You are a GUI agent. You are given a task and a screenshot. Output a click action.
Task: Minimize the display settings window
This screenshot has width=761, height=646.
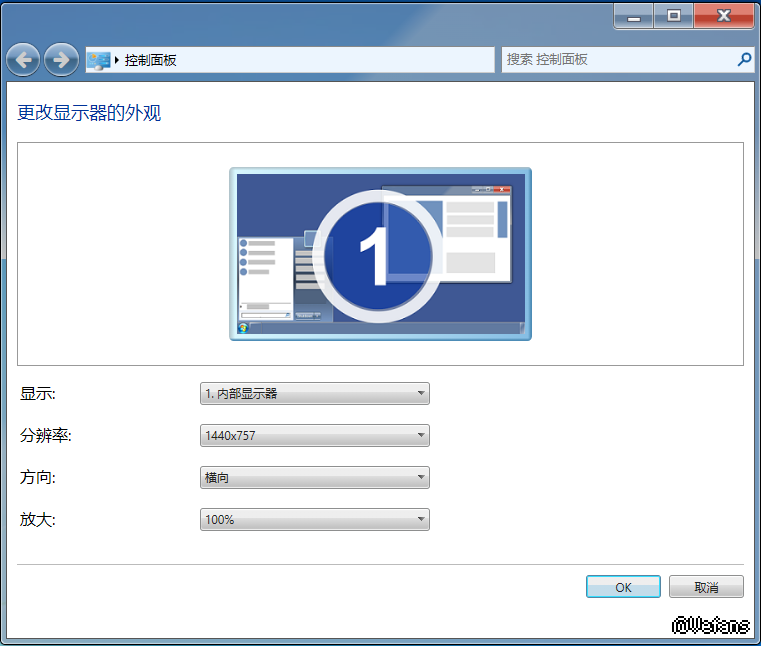pyautogui.click(x=634, y=16)
